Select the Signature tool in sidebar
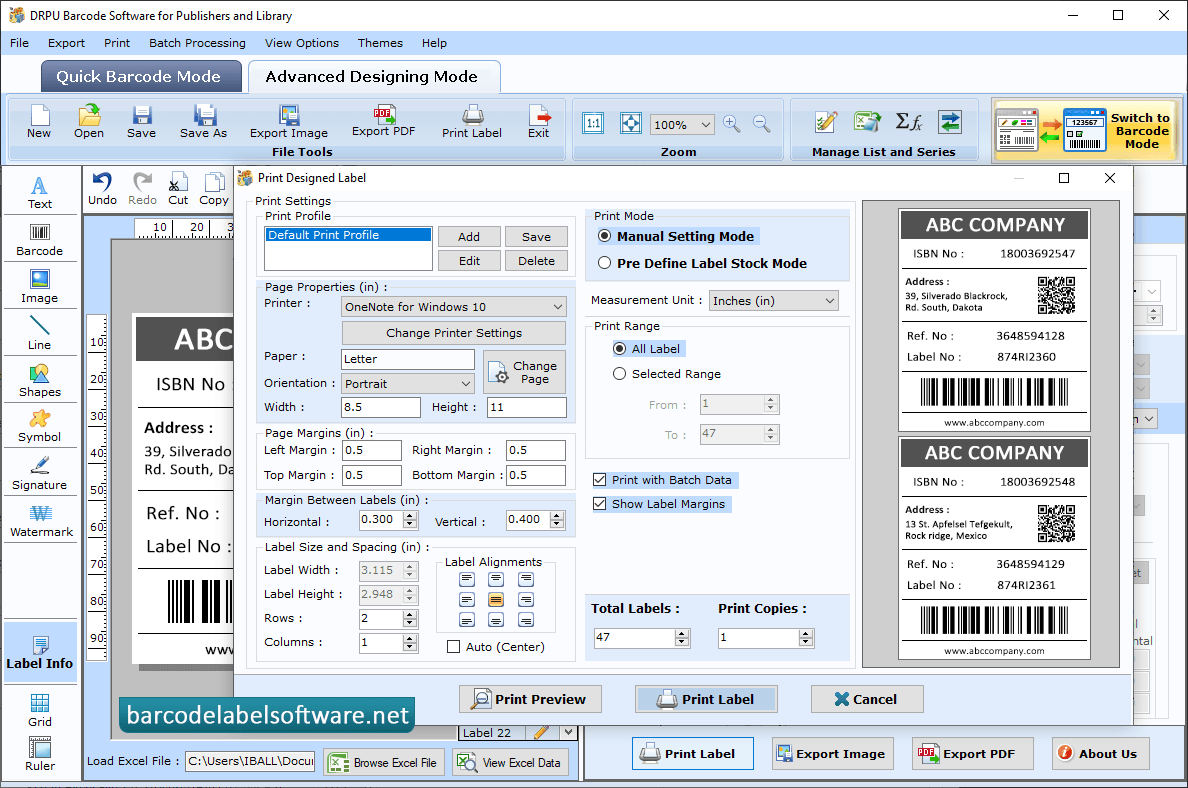Image resolution: width=1188 pixels, height=788 pixels. pyautogui.click(x=39, y=474)
